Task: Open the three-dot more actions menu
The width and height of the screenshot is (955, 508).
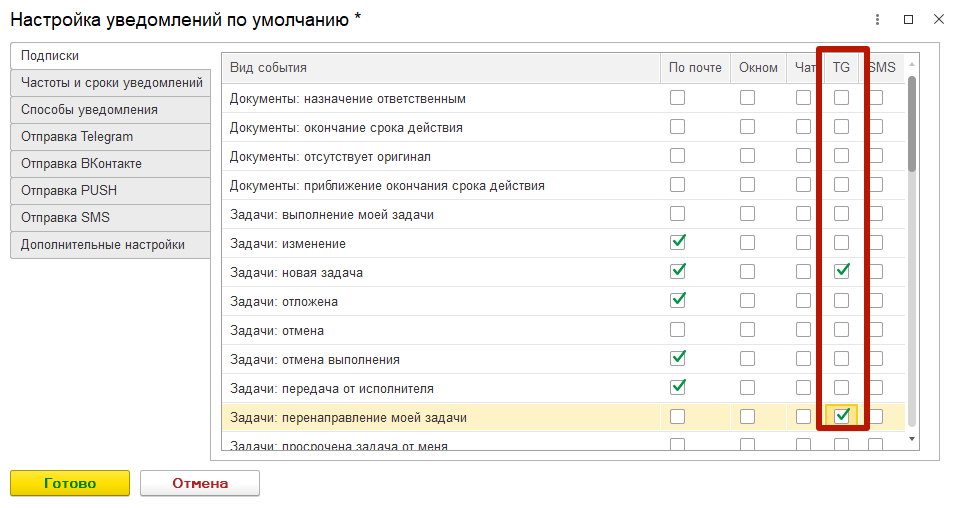Action: point(877,19)
